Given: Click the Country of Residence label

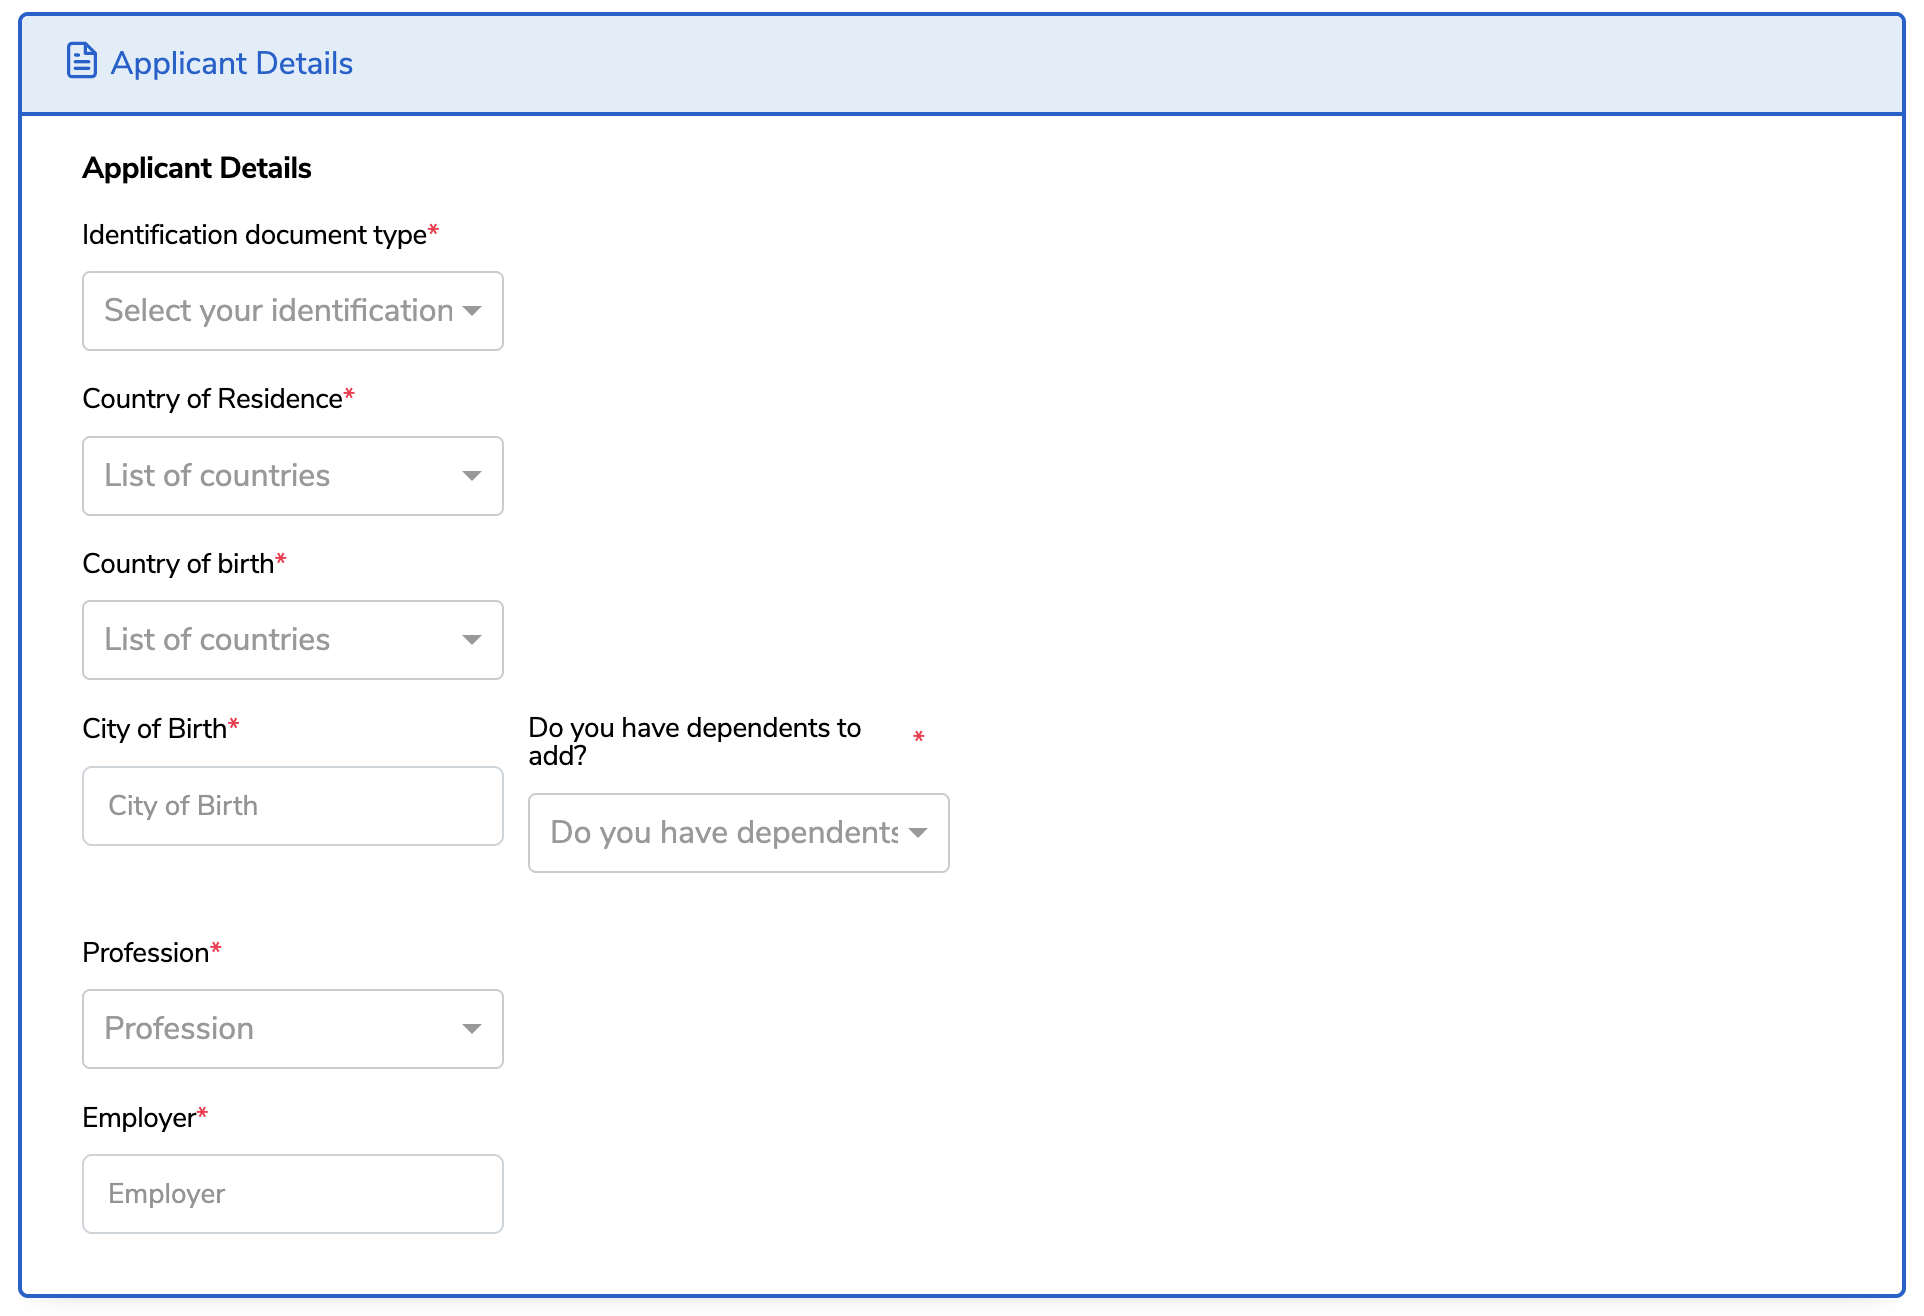Looking at the screenshot, I should tap(212, 399).
